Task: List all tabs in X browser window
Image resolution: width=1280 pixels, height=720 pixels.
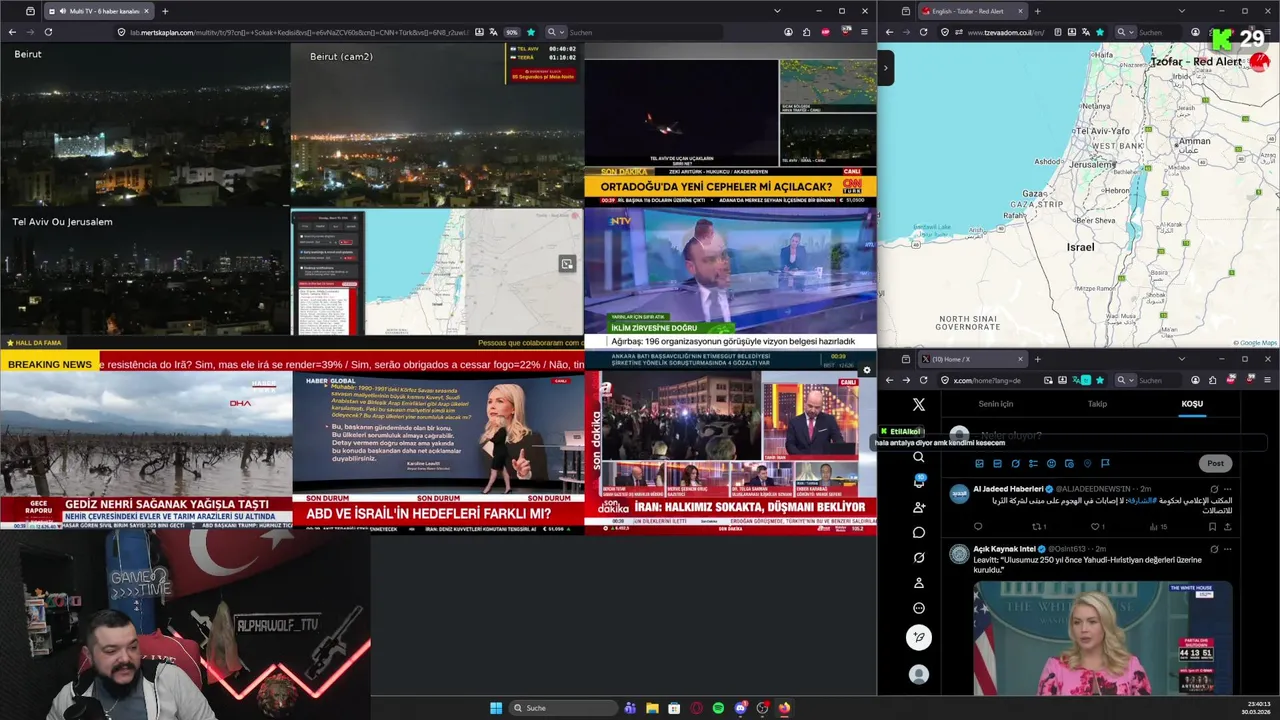Action: click(1181, 359)
